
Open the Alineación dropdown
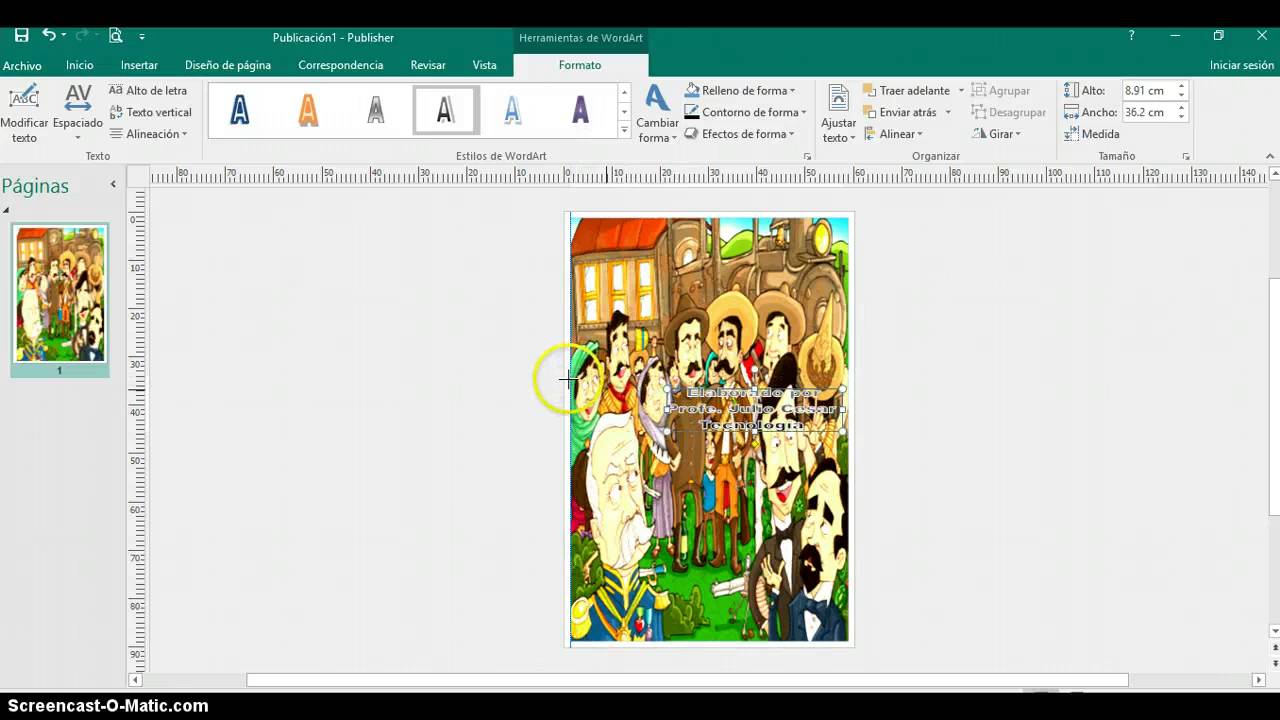pyautogui.click(x=148, y=134)
